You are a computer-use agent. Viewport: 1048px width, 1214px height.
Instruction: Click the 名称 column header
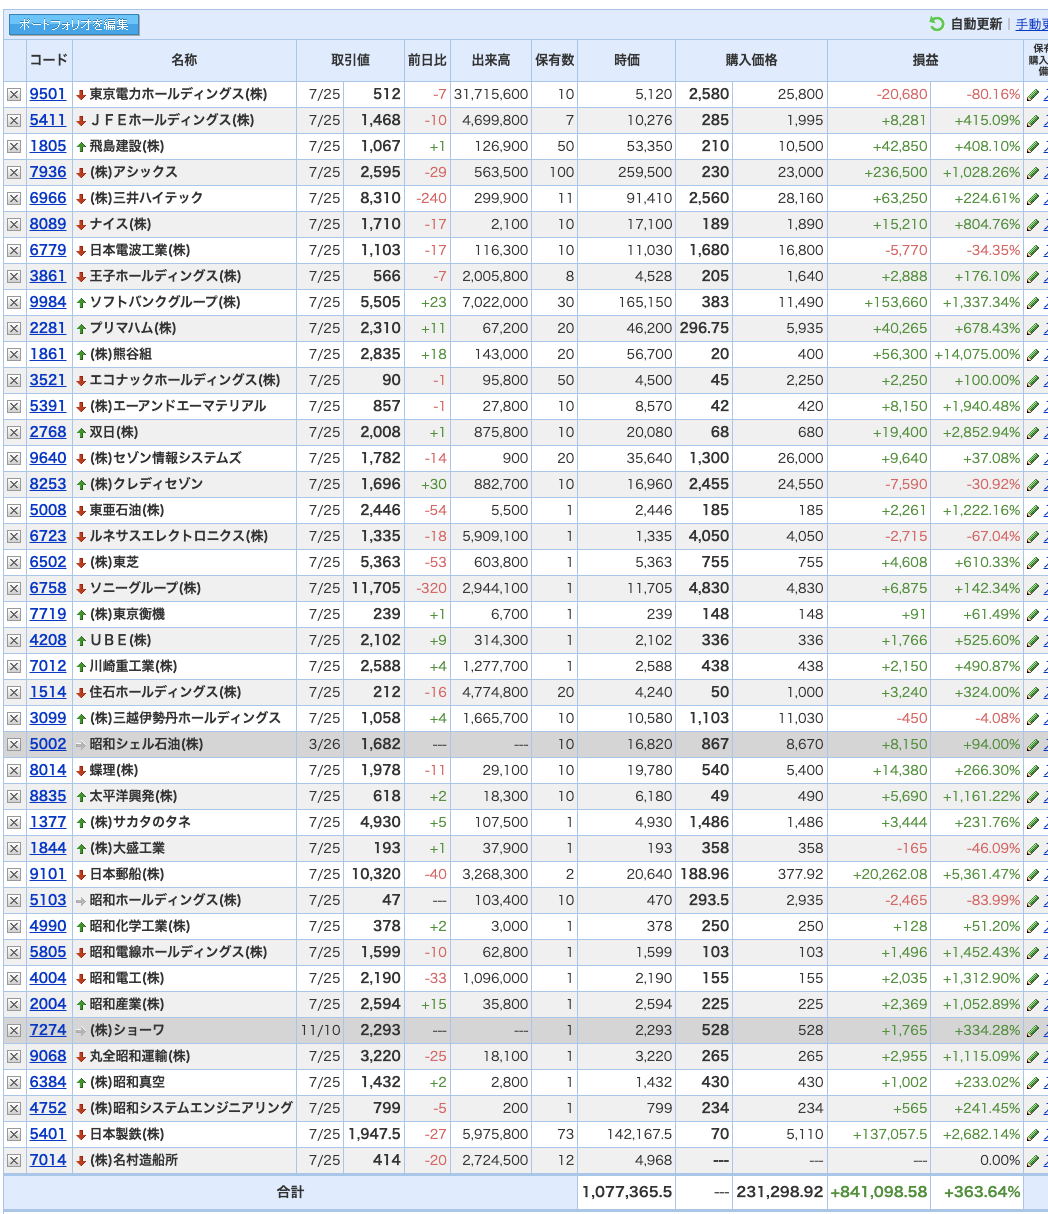click(x=184, y=60)
